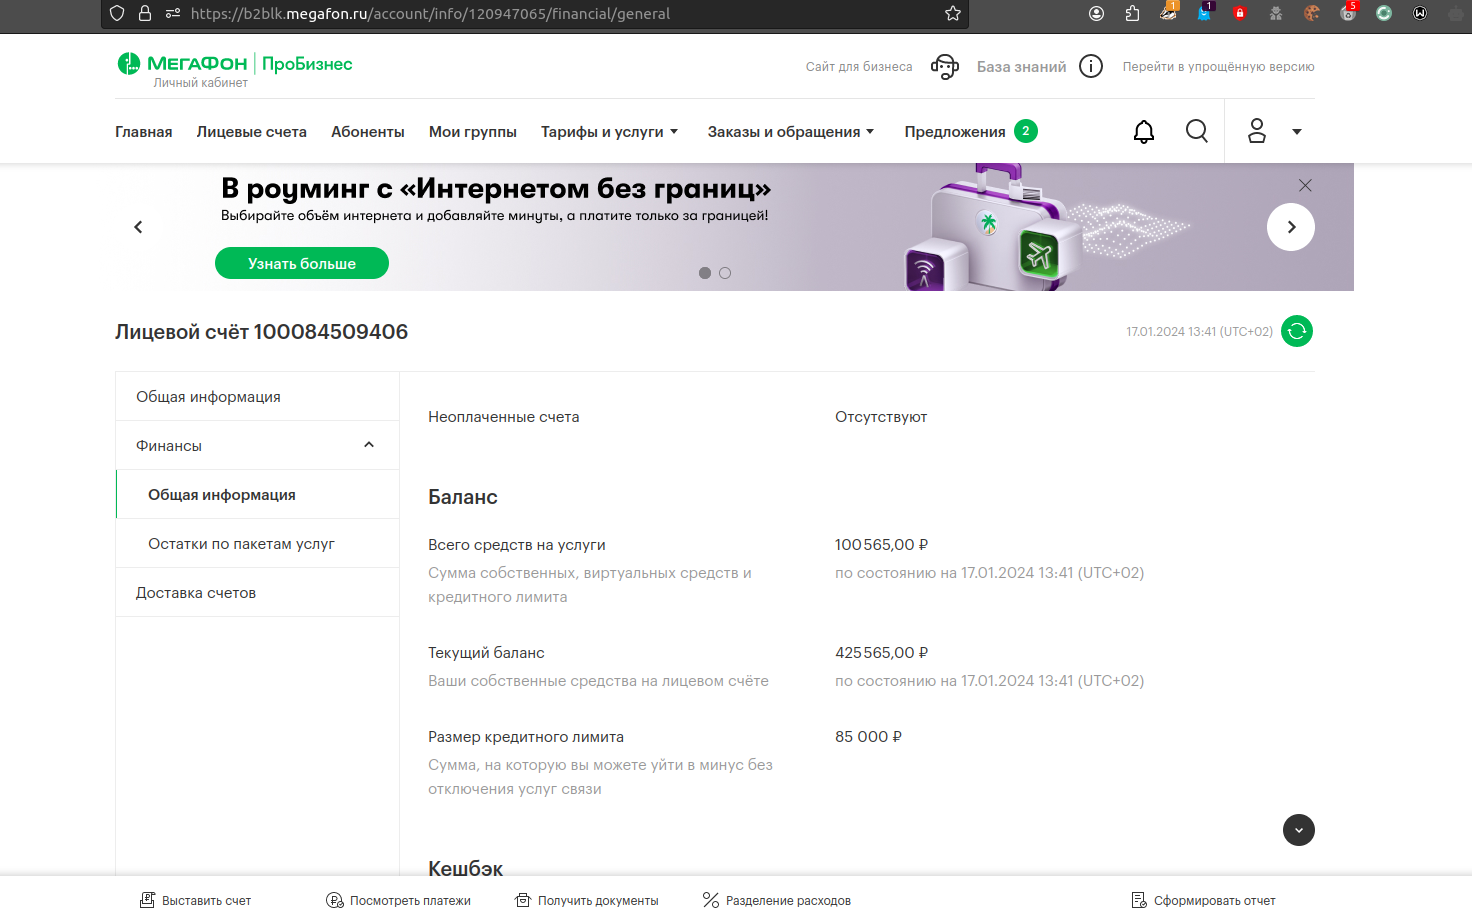Image resolution: width=1472 pixels, height=924 pixels.
Task: Open the База знаний link
Action: [1022, 67]
